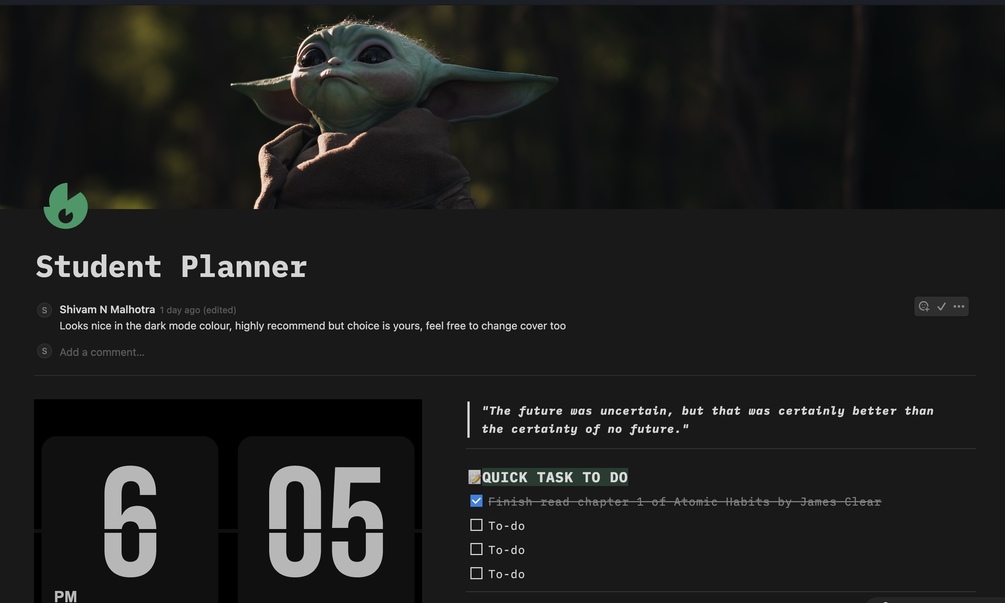Click the memo emoji before QUICK TASK TO DO
This screenshot has height=603, width=1005.
(474, 477)
